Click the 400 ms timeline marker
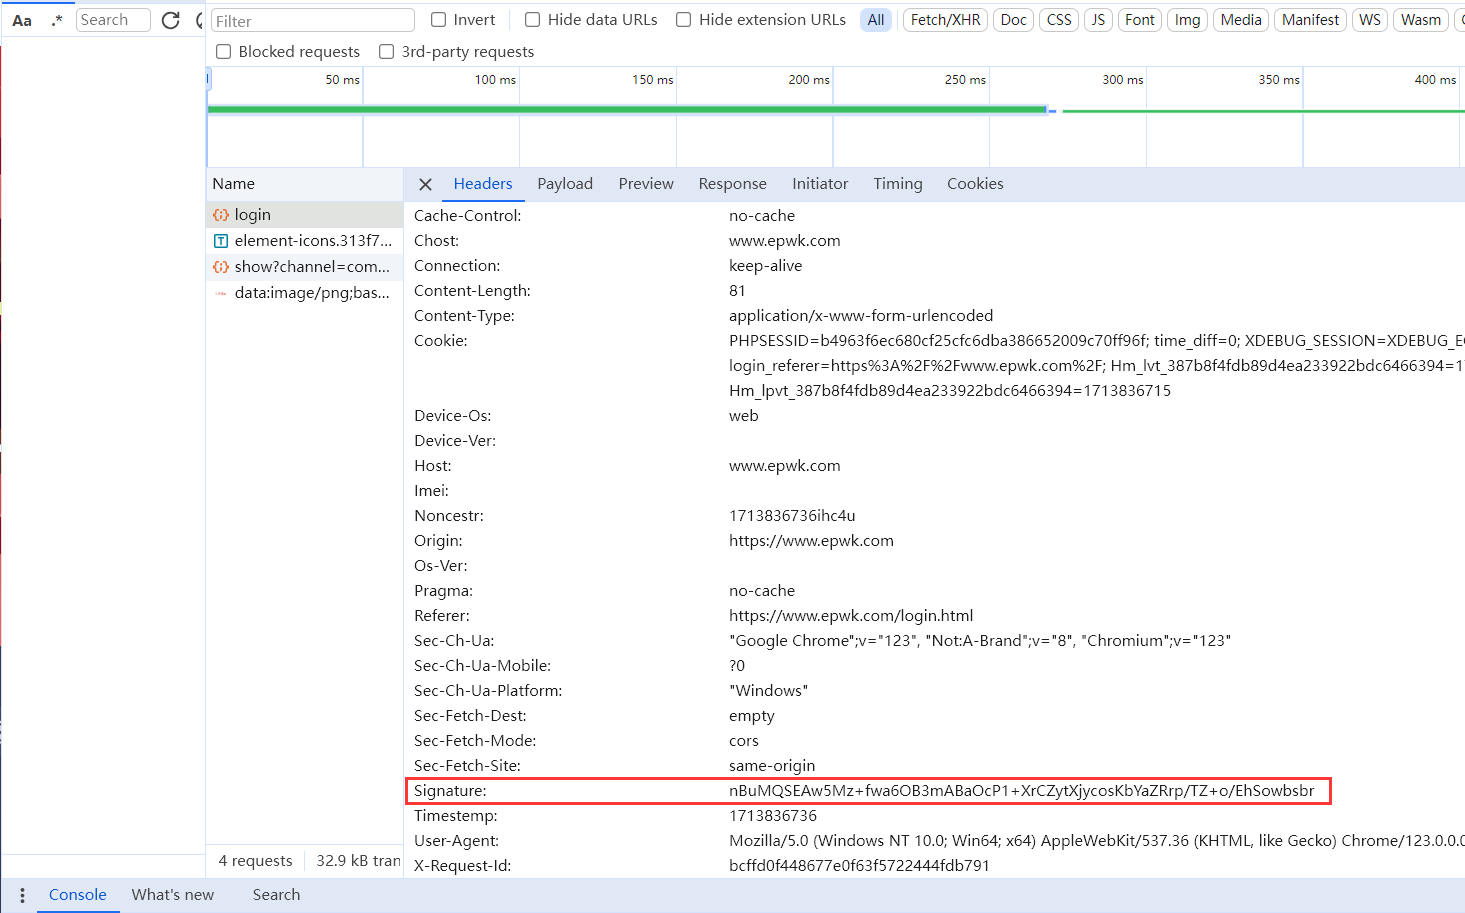 click(1435, 80)
